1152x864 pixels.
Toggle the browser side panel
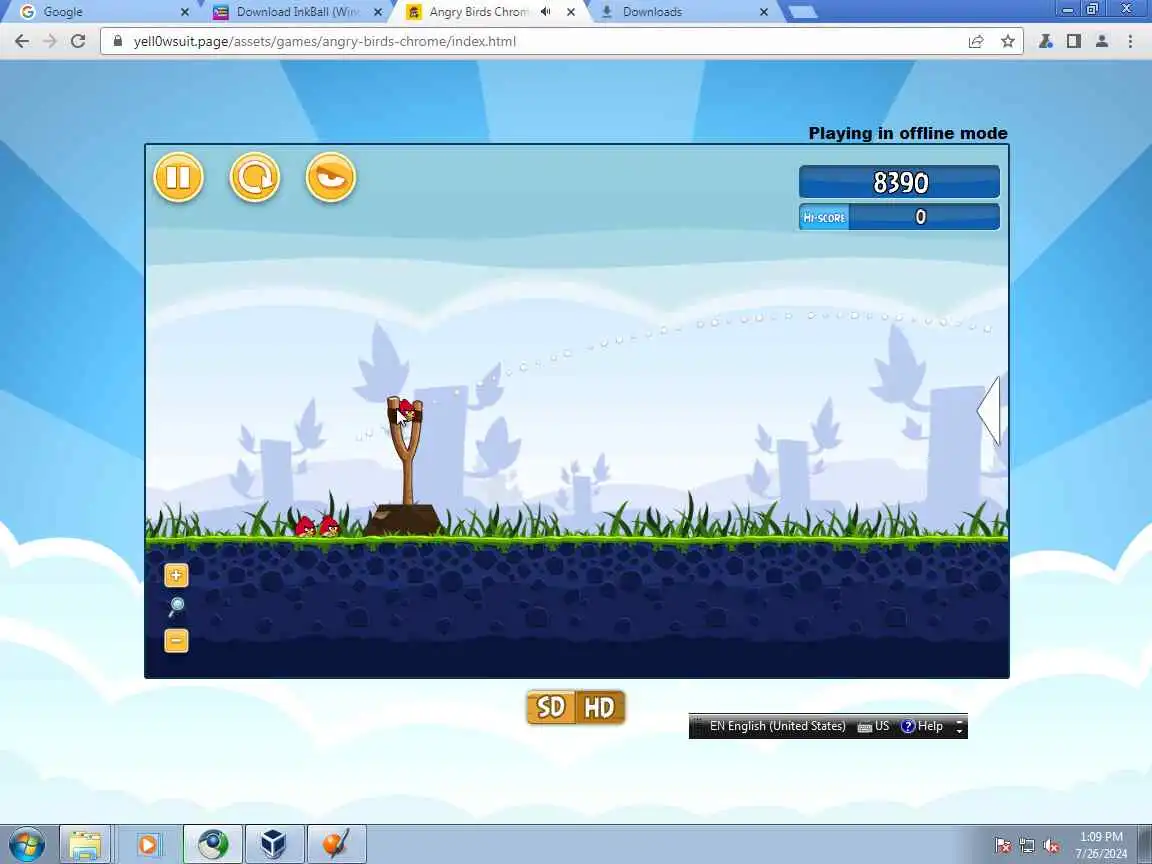(x=1073, y=41)
